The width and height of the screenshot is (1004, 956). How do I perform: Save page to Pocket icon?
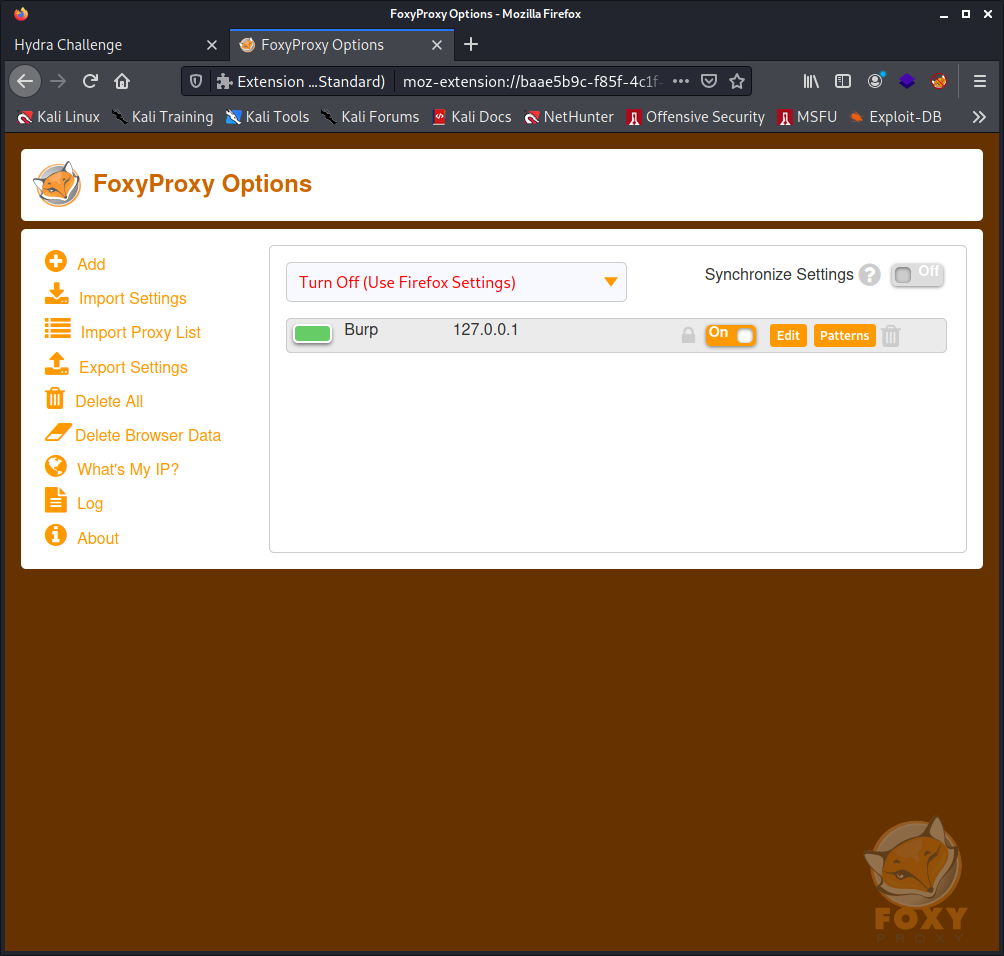(709, 81)
